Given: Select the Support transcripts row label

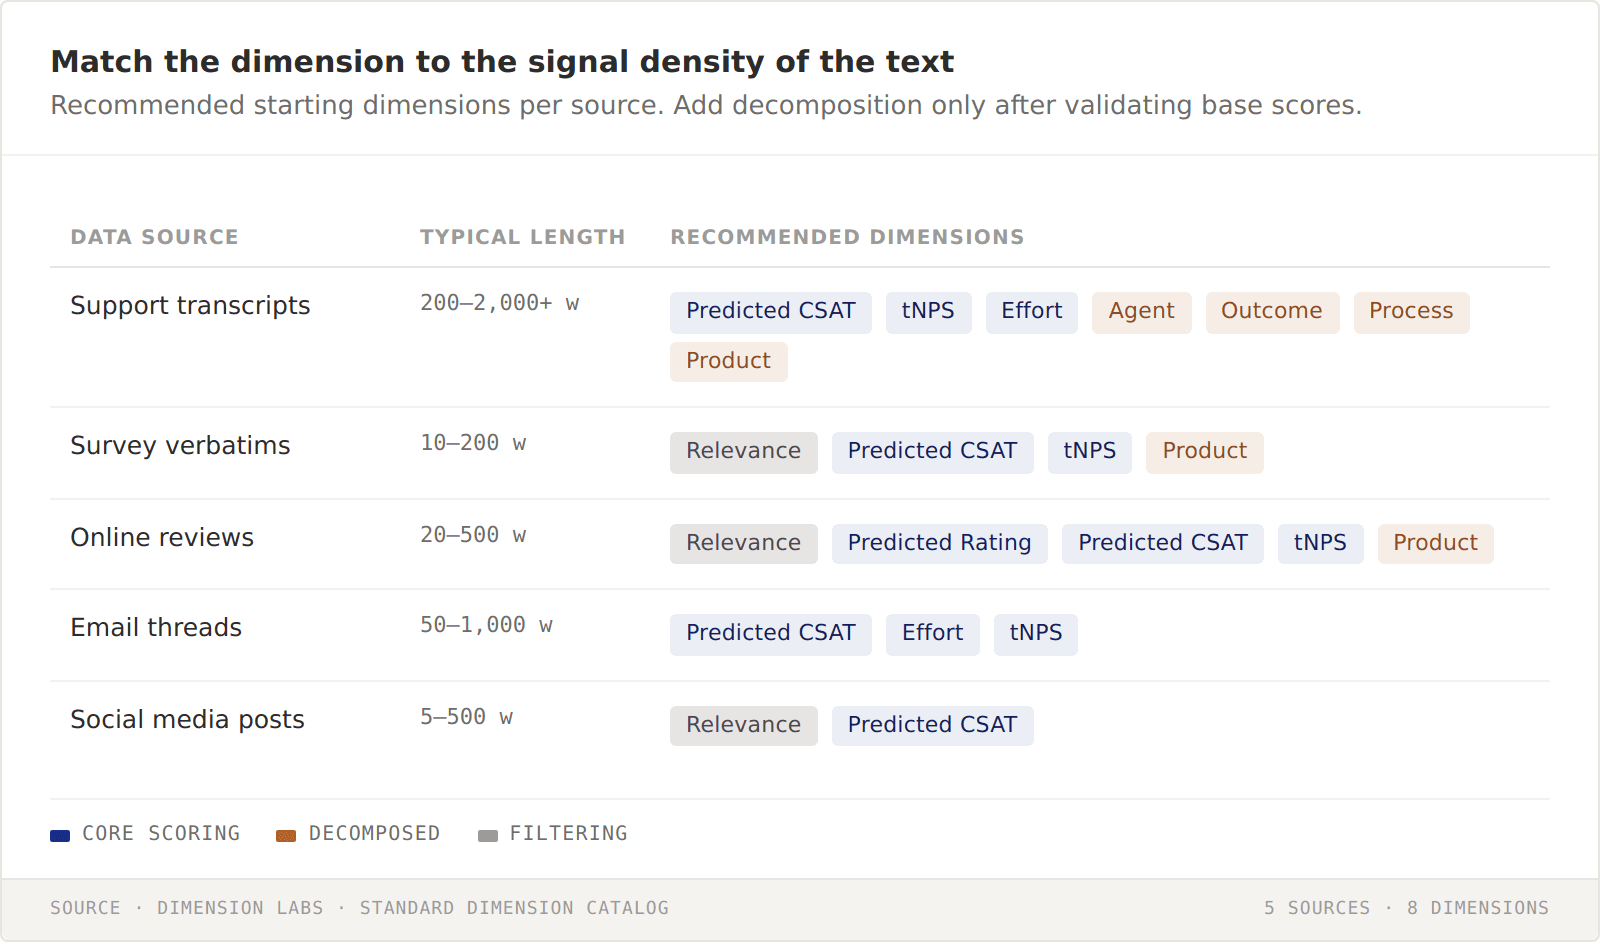Looking at the screenshot, I should pos(190,306).
